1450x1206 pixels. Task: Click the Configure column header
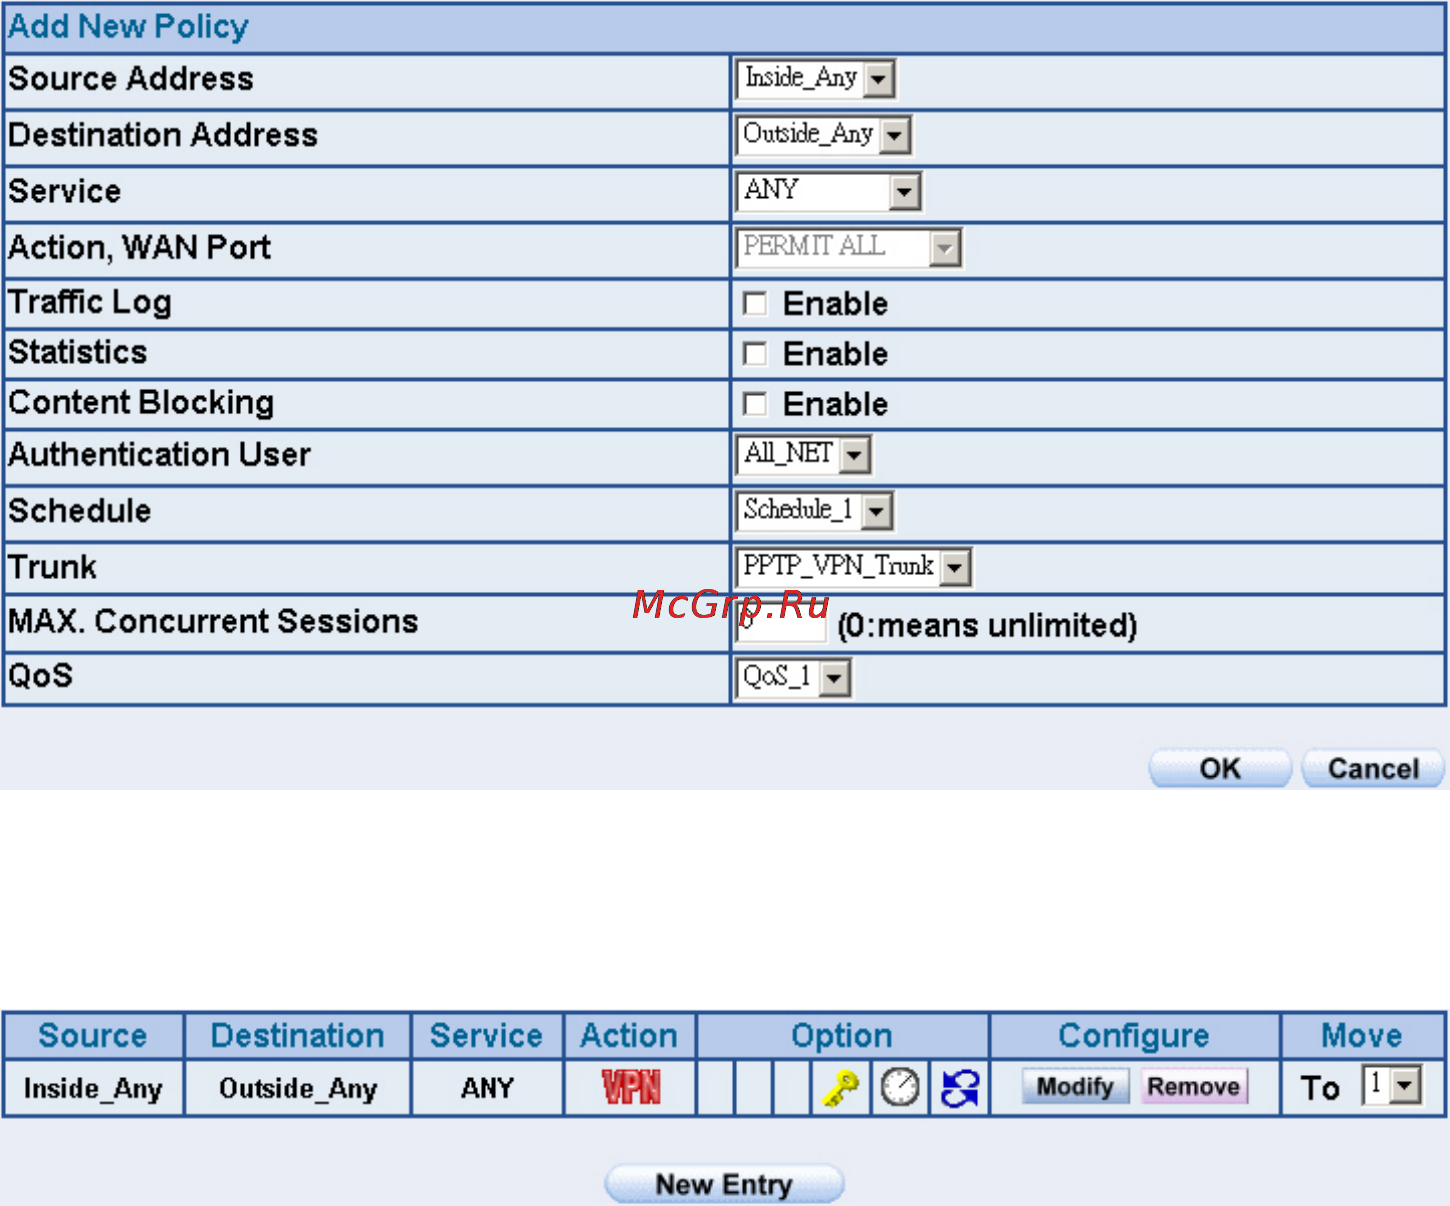click(x=1134, y=1036)
